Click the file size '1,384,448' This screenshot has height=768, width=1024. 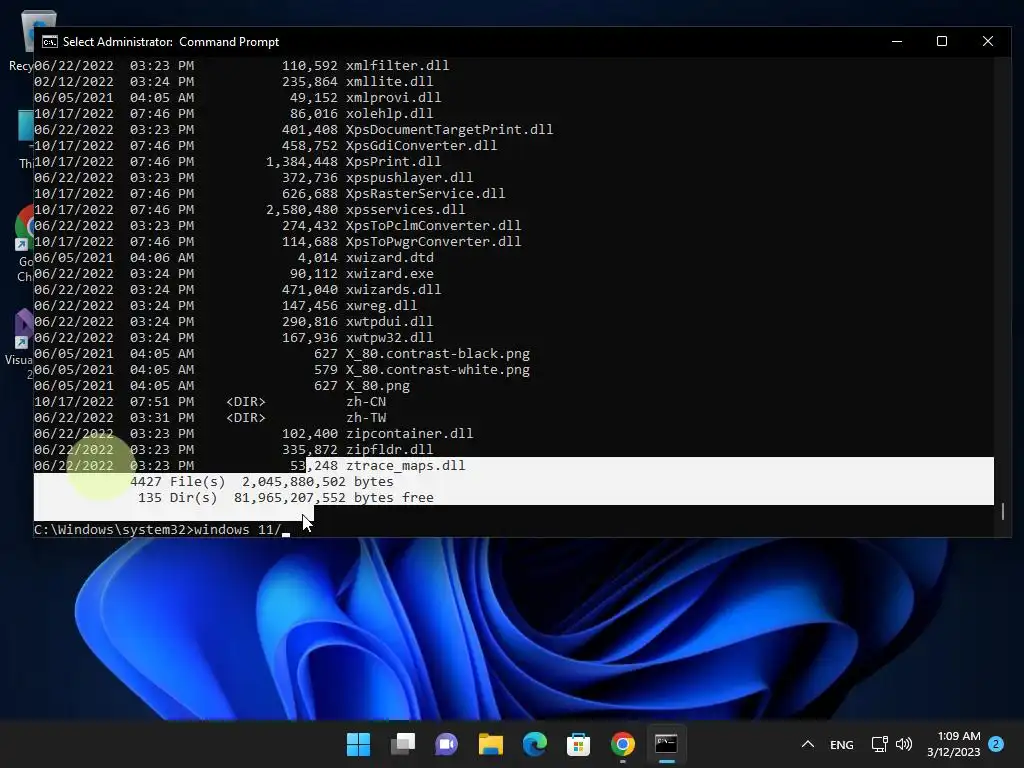302,161
